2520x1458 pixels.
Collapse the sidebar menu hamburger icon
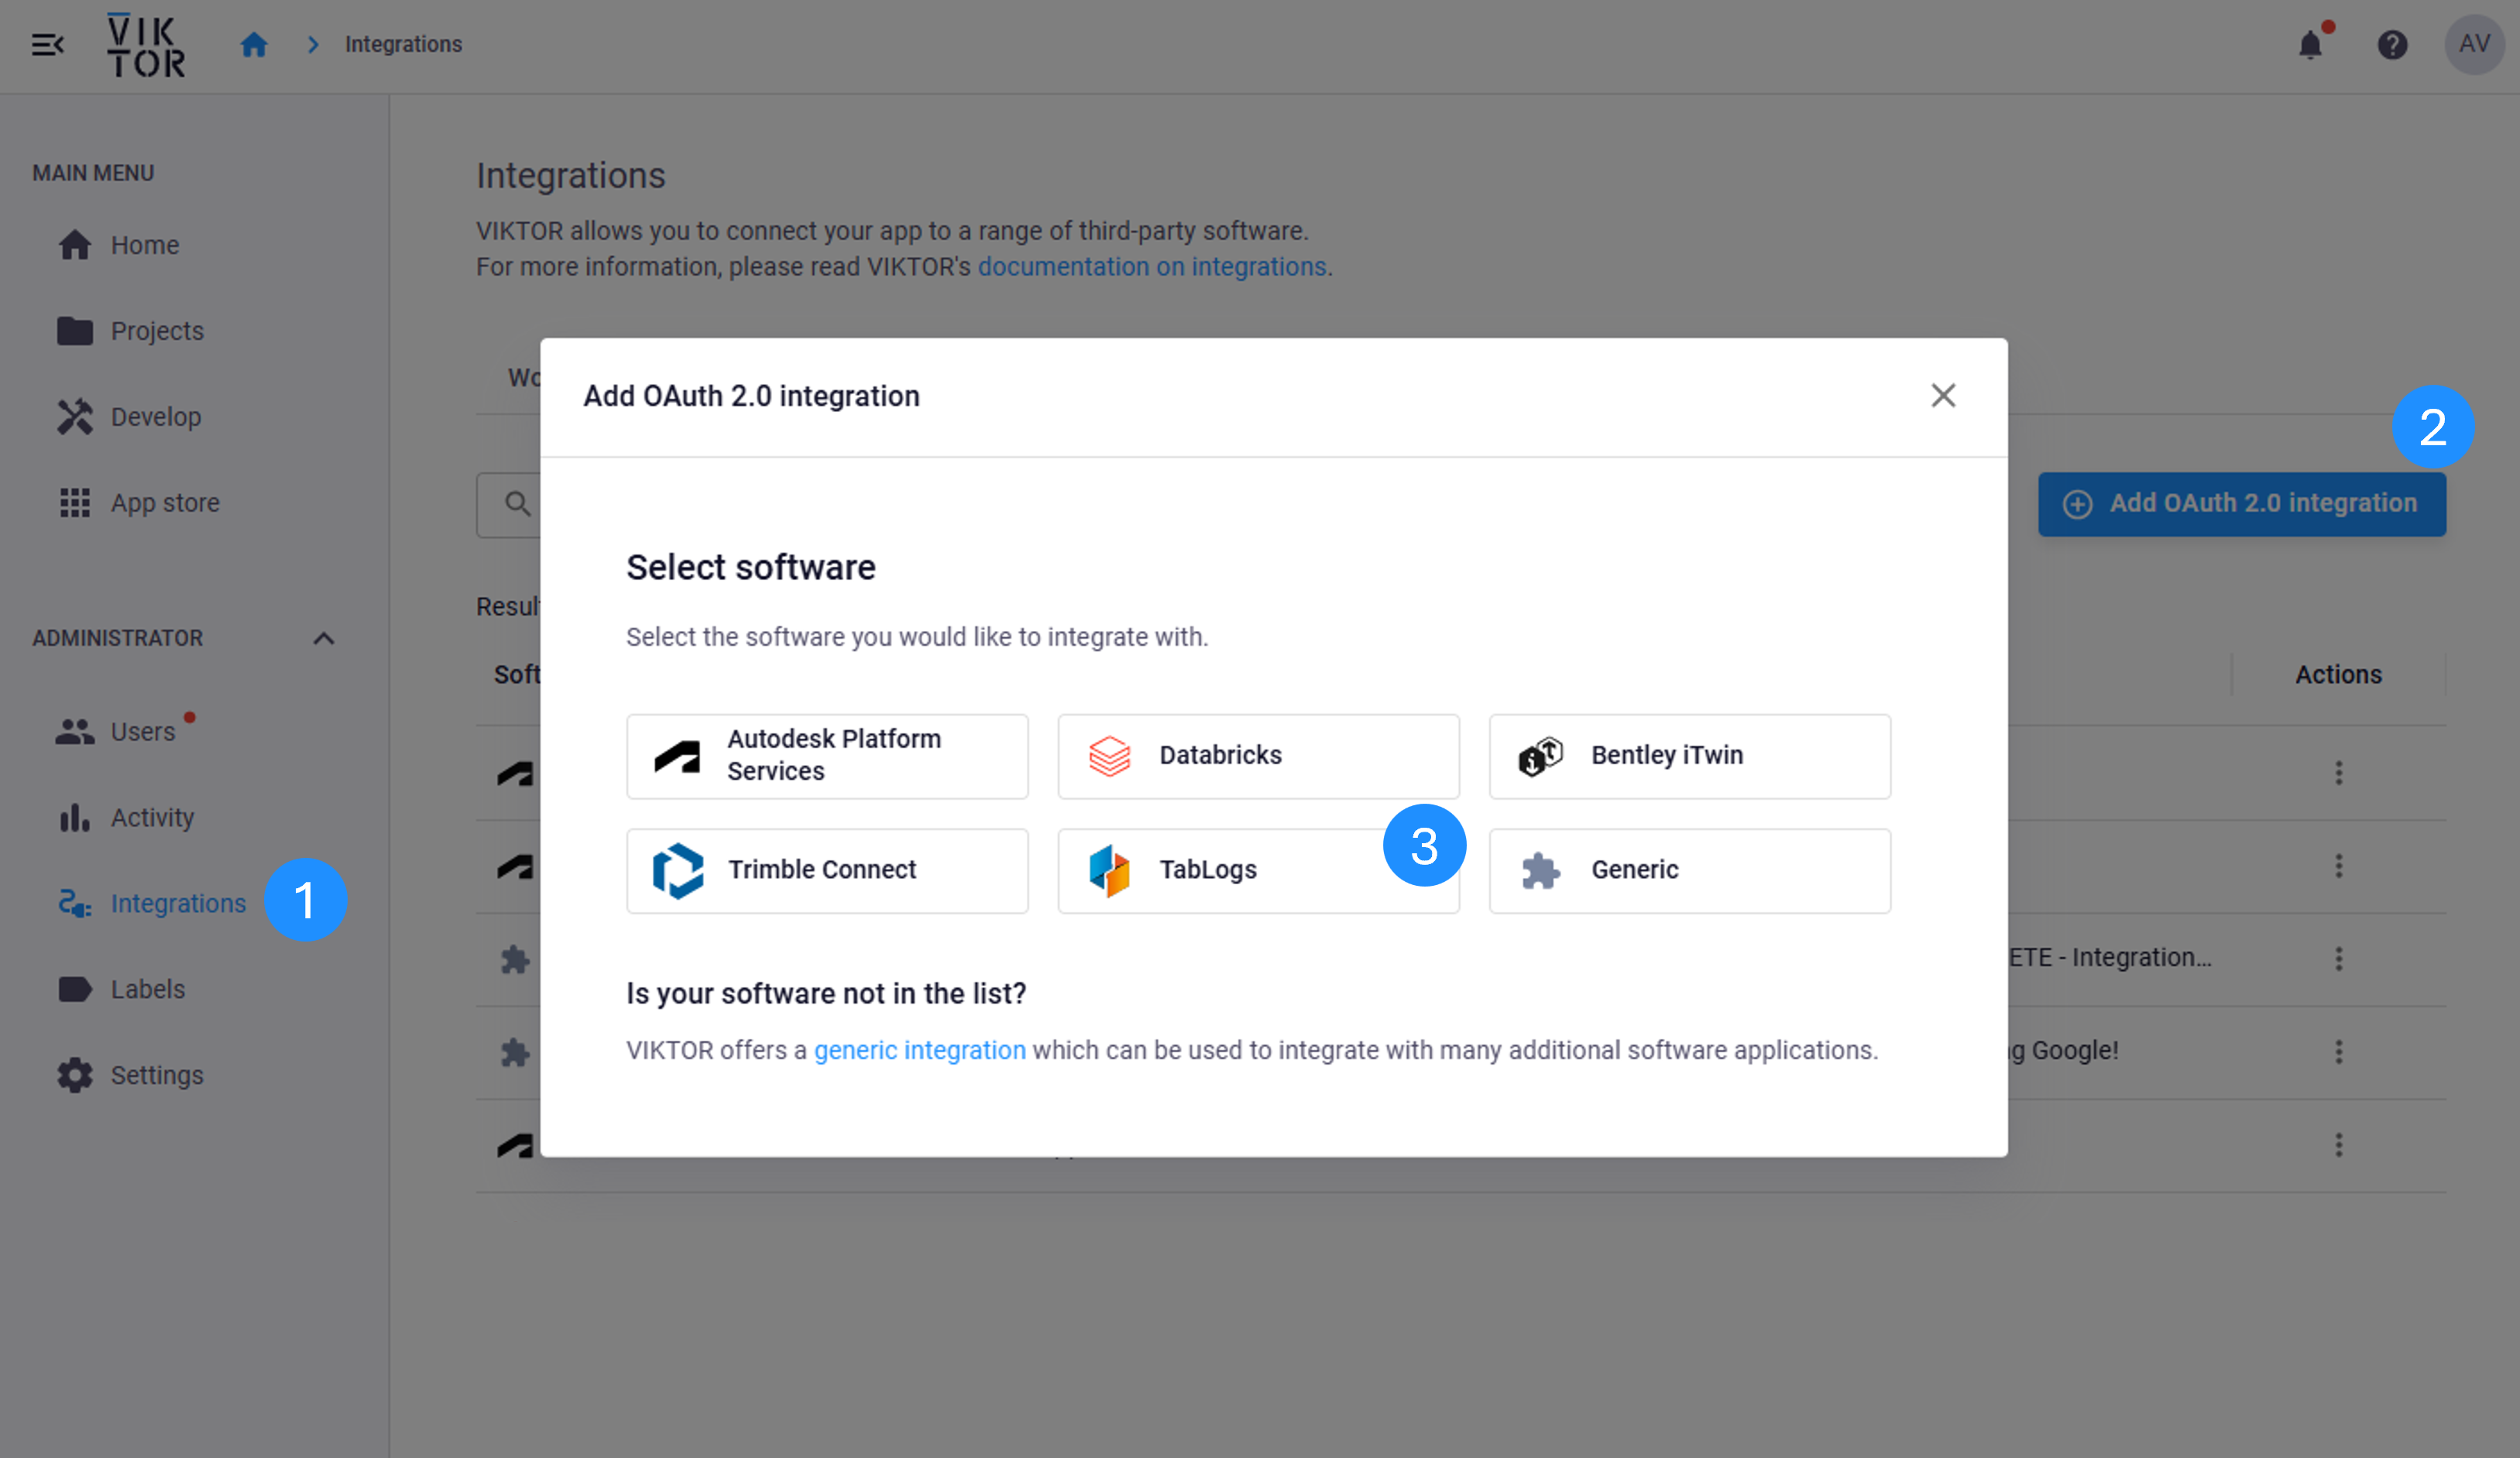47,45
